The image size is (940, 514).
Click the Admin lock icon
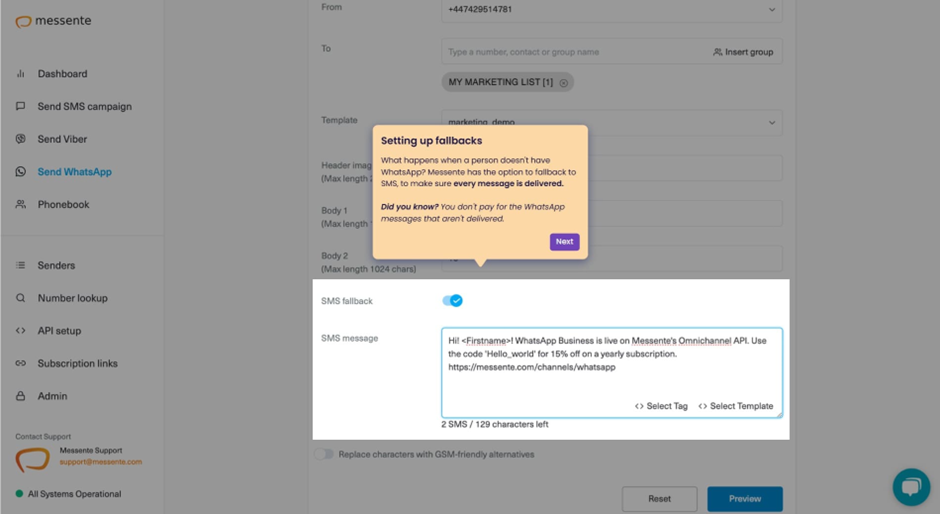[x=20, y=396]
